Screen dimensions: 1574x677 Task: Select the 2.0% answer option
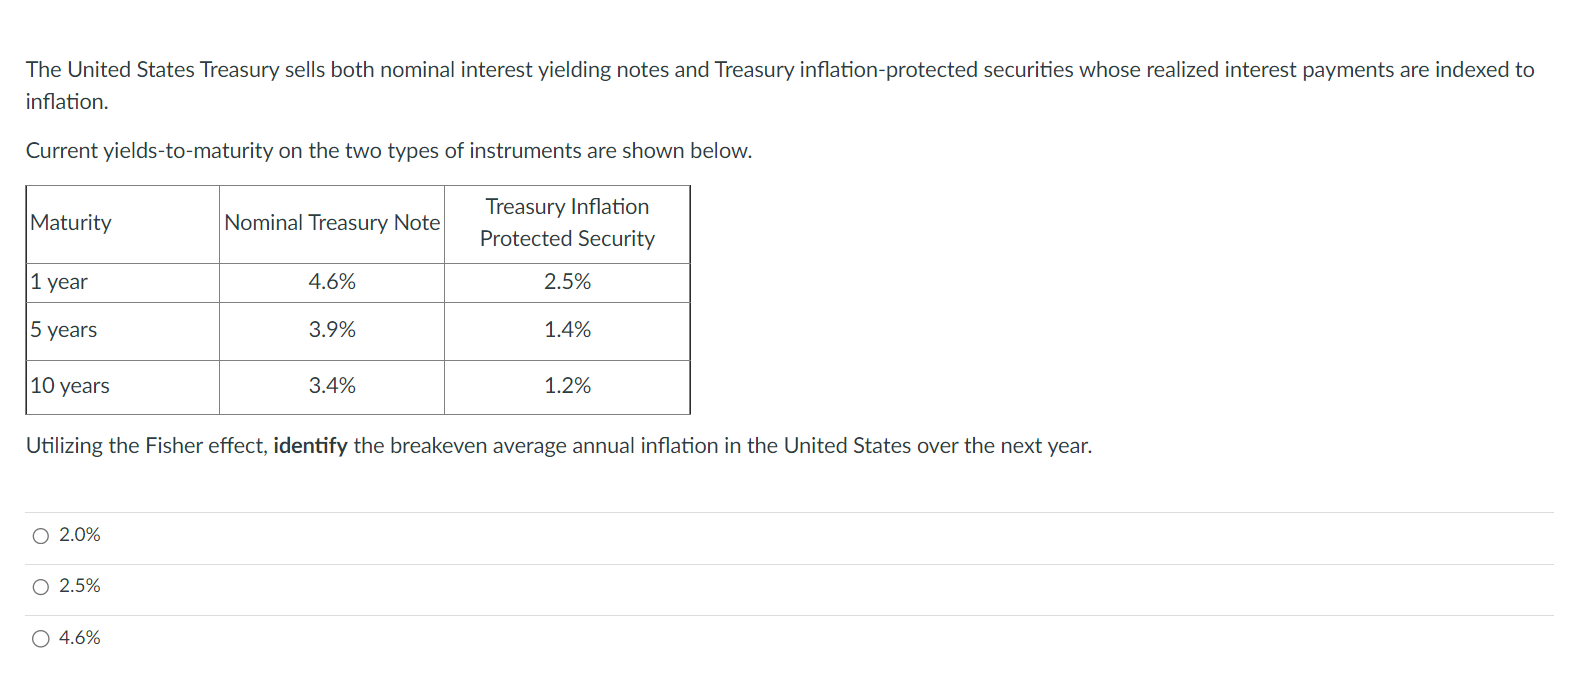[40, 535]
